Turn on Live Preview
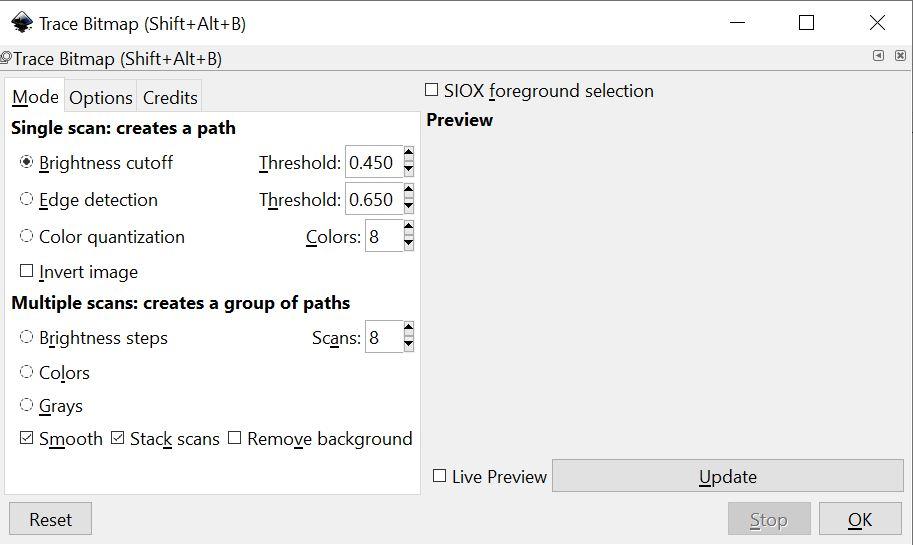Image resolution: width=913 pixels, height=545 pixels. pos(439,476)
